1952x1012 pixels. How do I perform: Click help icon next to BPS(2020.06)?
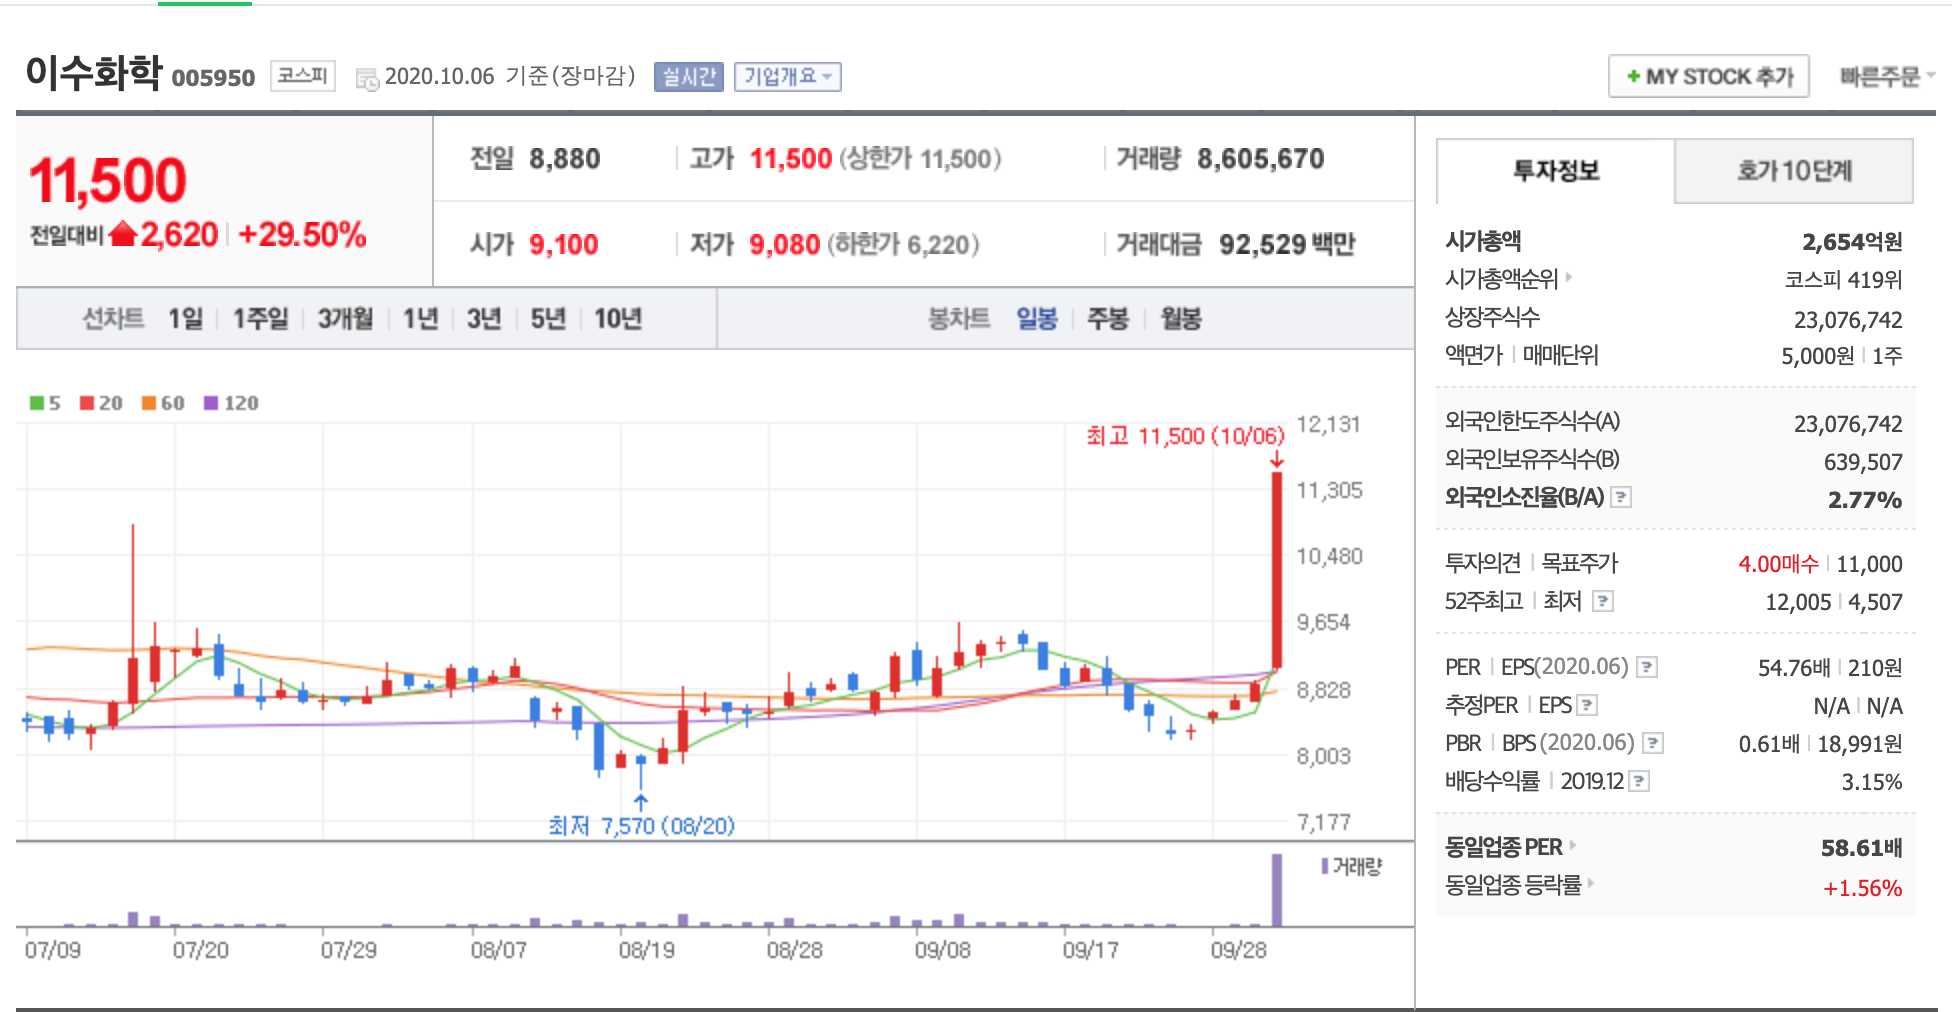1653,743
